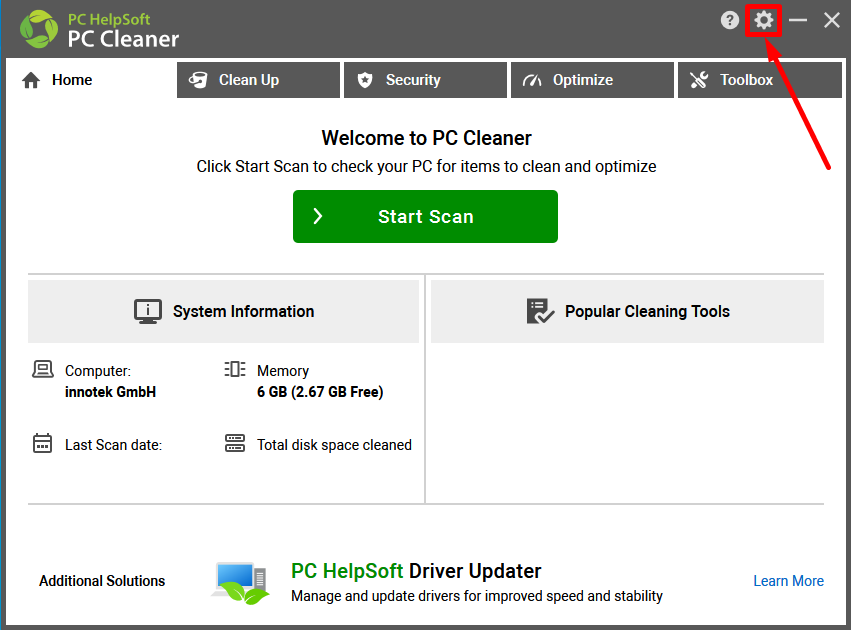Viewport: 851px width, 630px height.
Task: Click the Driver Updater computer icon
Action: coord(240,583)
